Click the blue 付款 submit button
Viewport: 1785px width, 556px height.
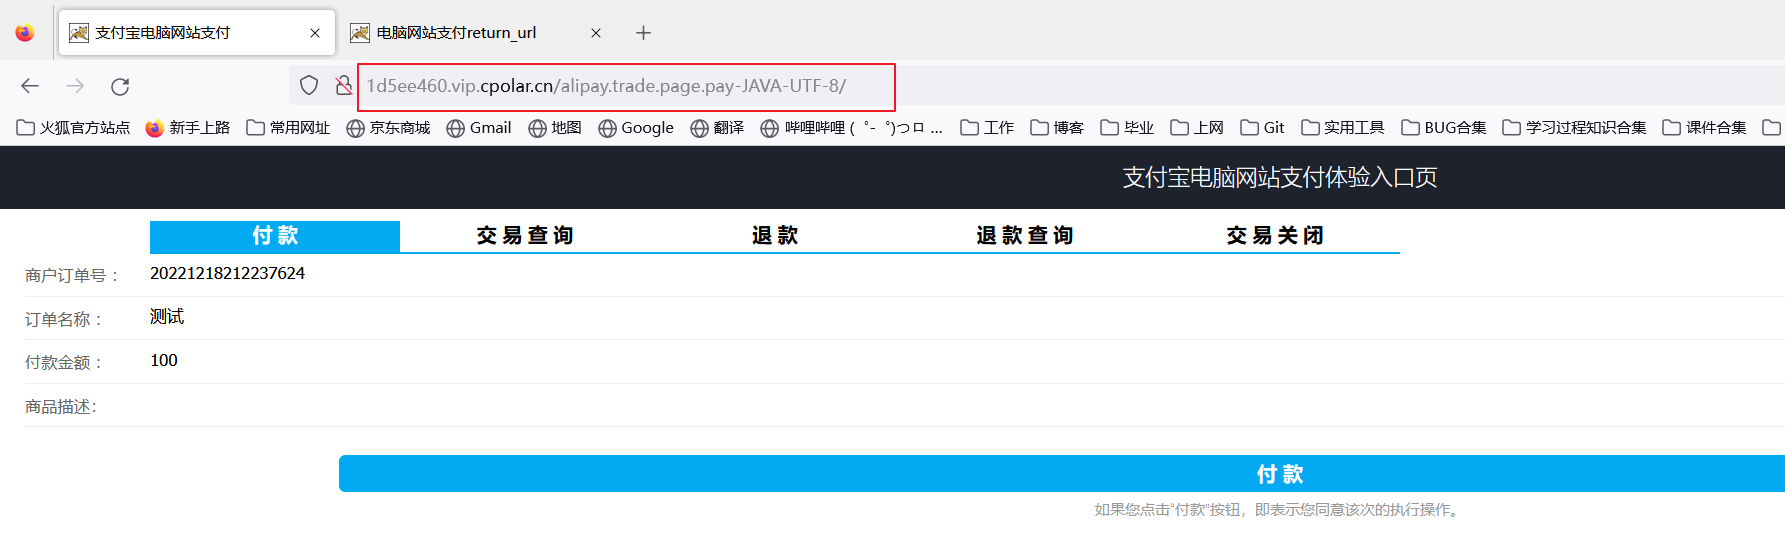pyautogui.click(x=1062, y=474)
